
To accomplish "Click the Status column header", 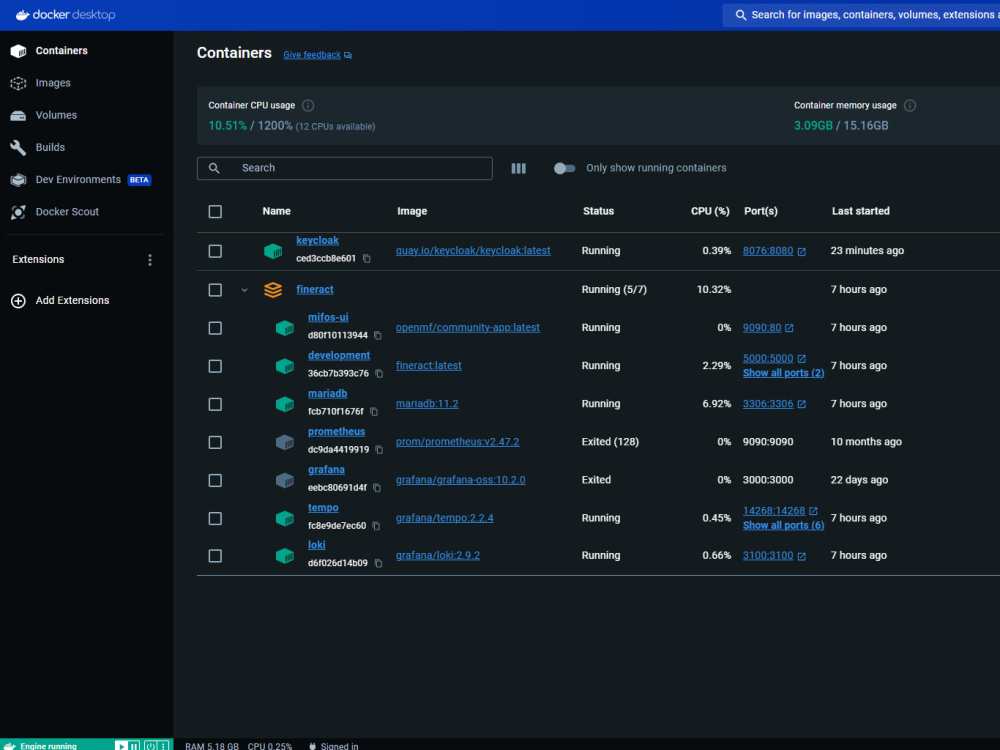I will [598, 211].
